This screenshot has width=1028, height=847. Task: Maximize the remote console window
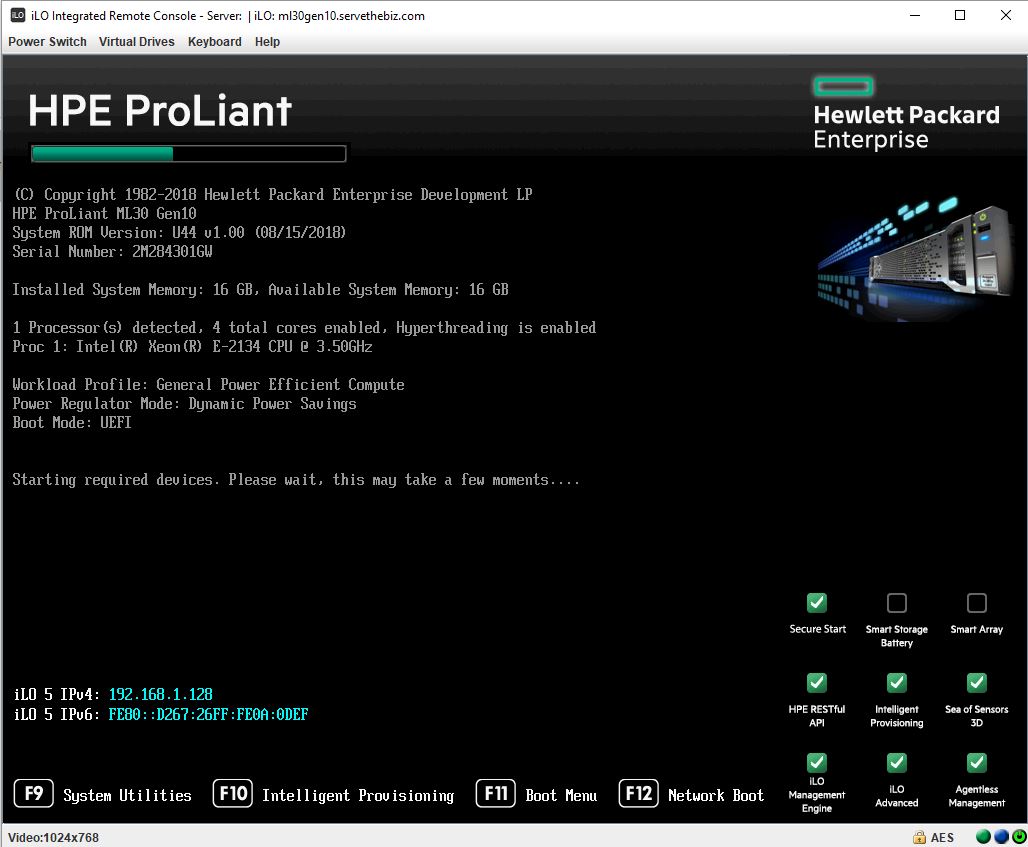[x=960, y=15]
